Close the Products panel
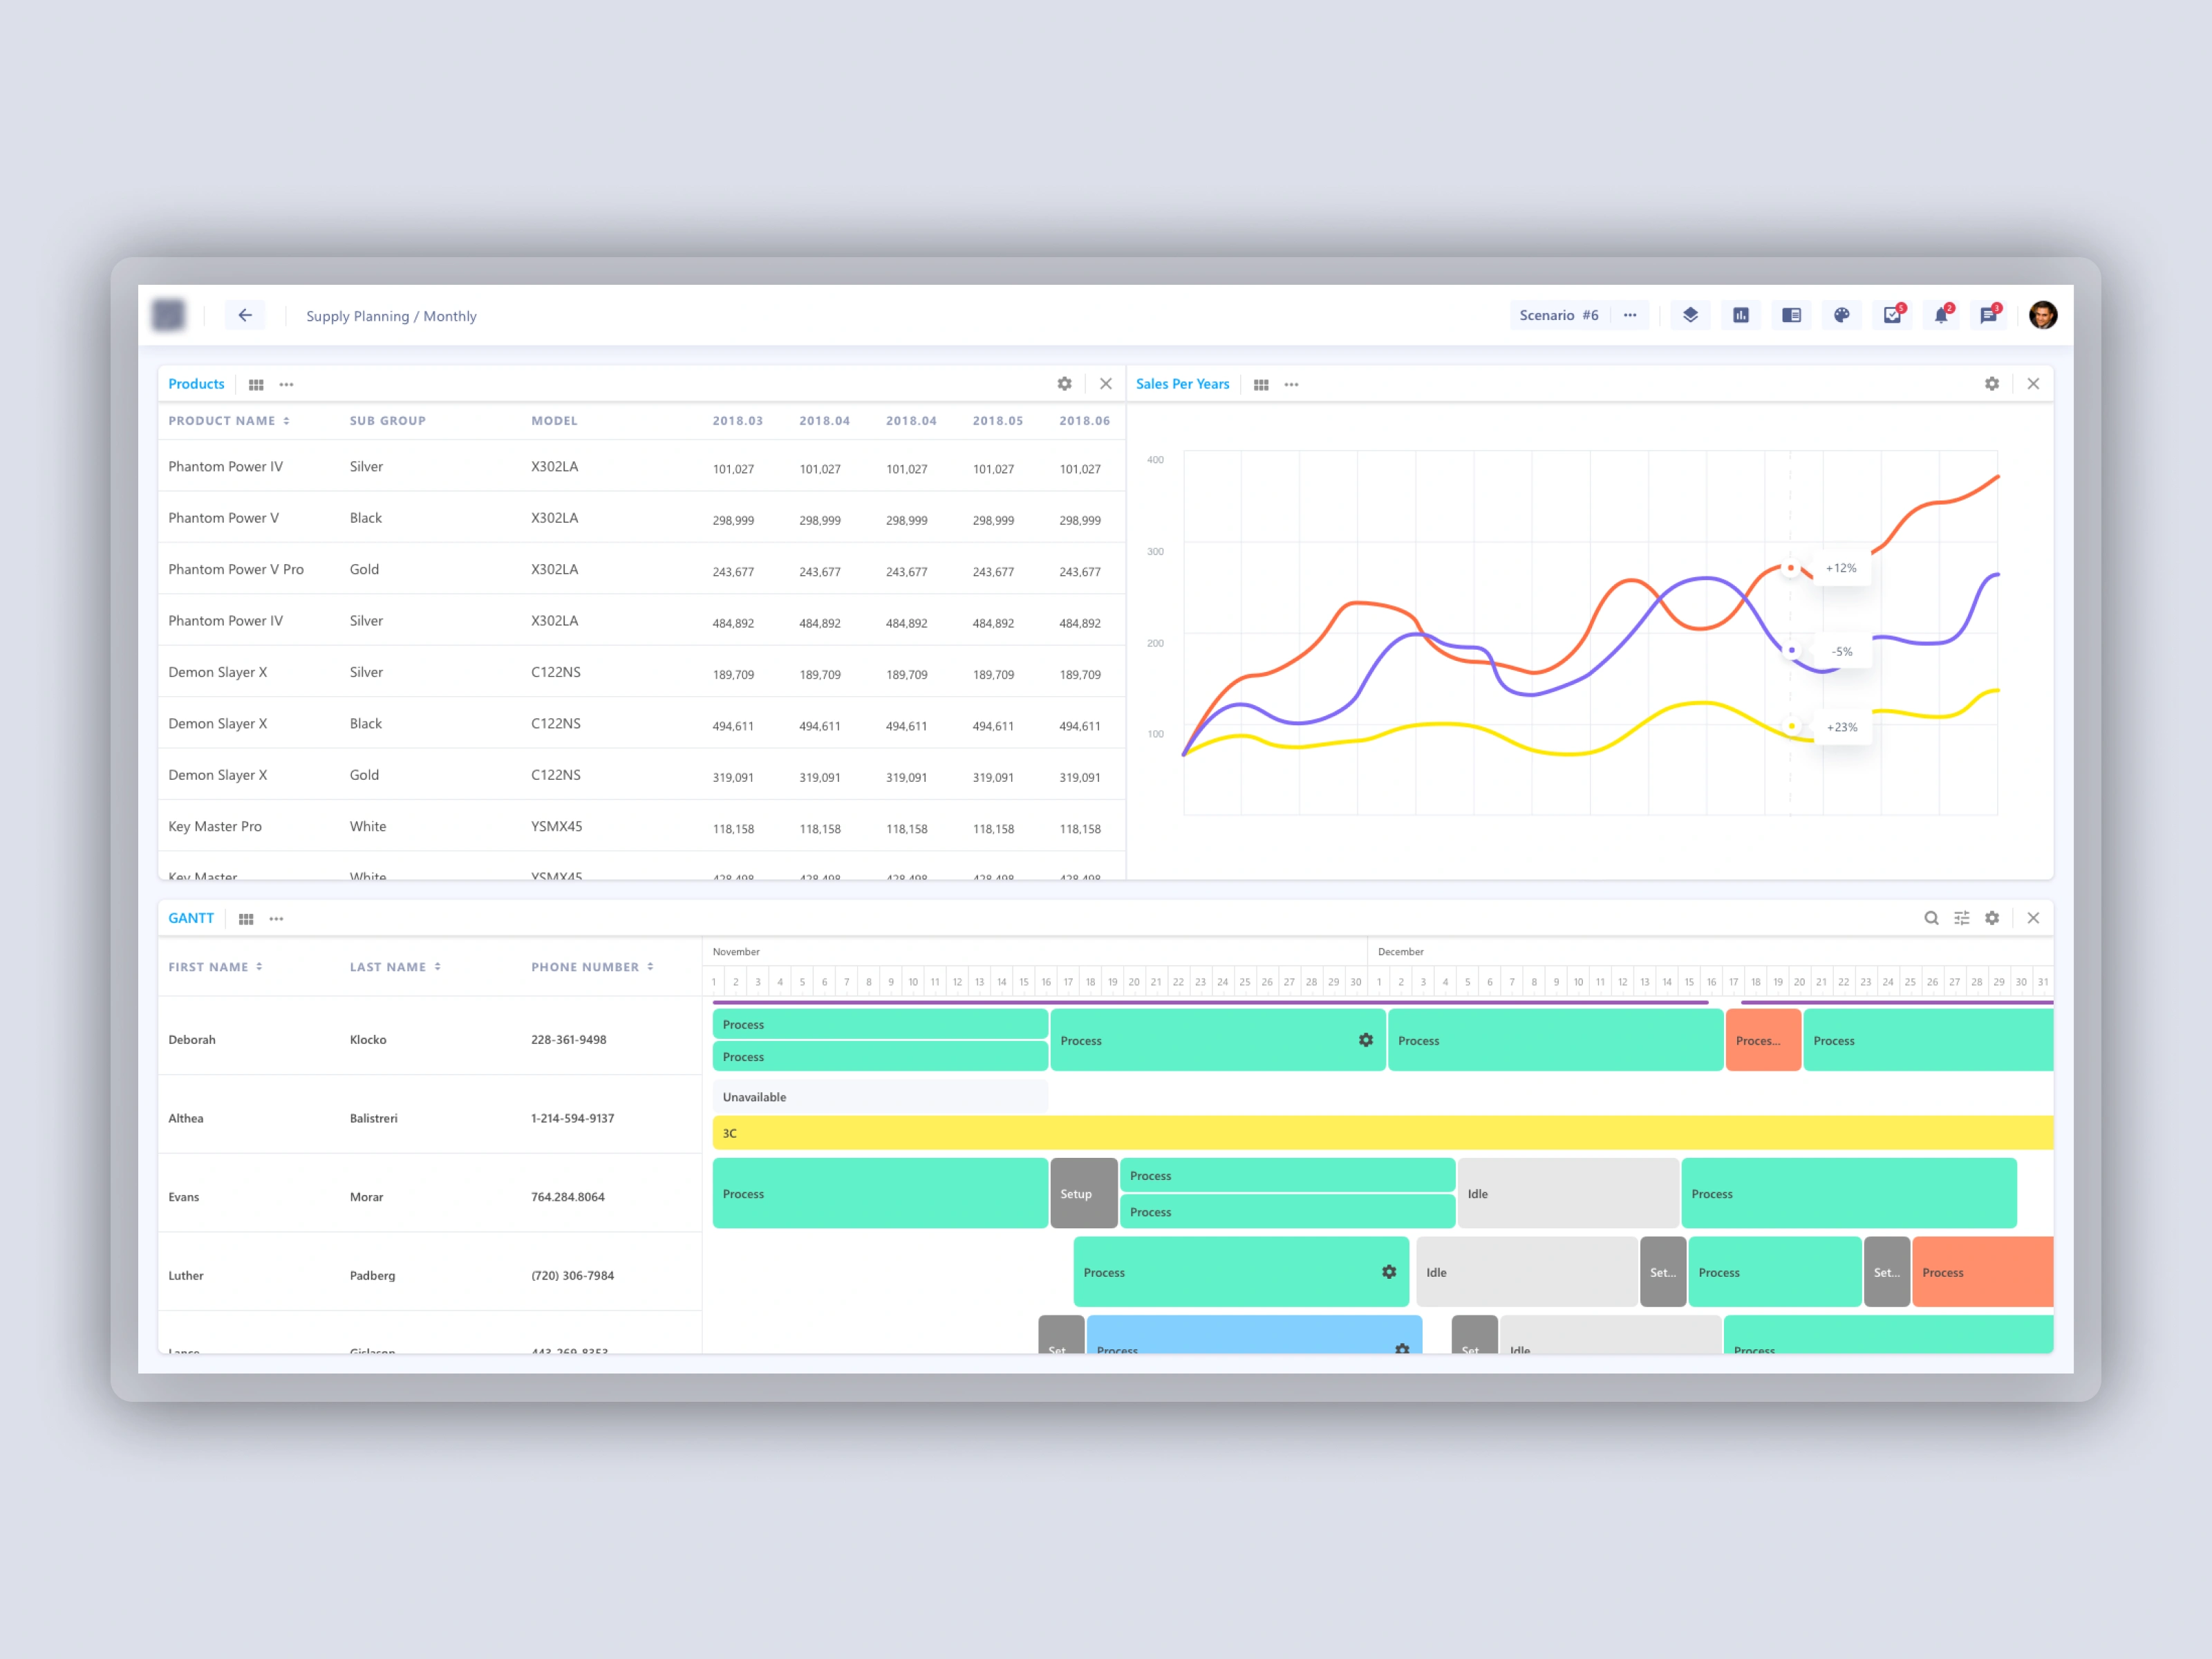 pos(1106,384)
